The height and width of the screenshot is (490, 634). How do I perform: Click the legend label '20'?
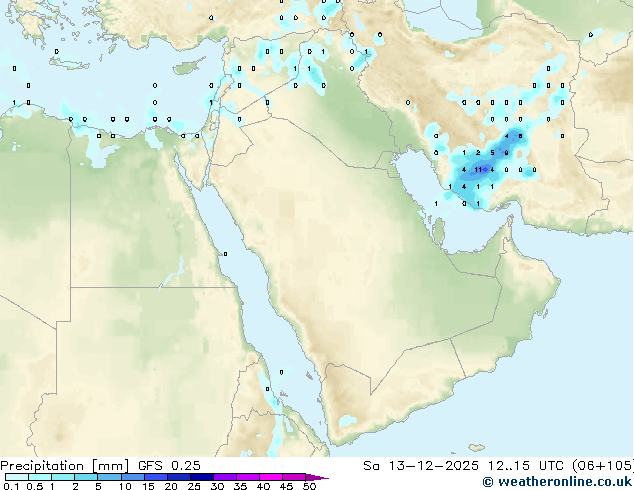(x=171, y=486)
